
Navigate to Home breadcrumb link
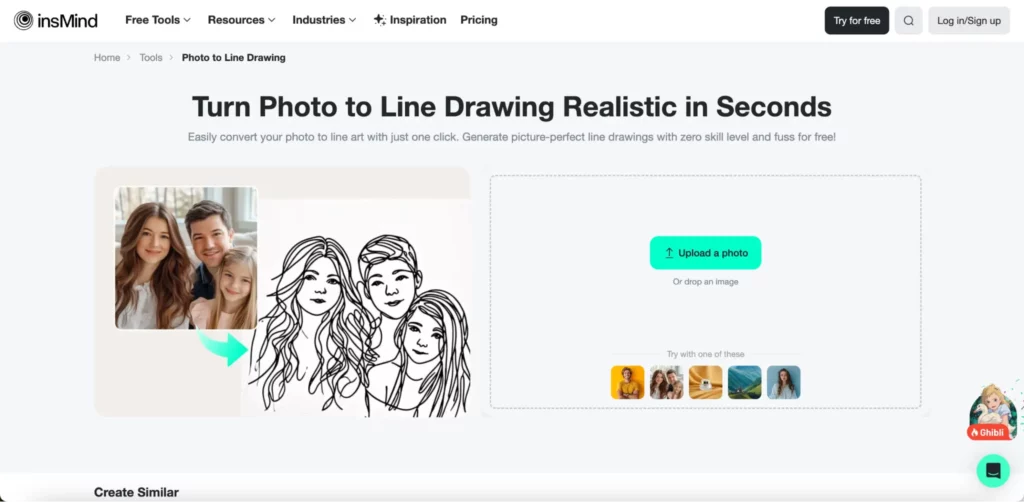[107, 58]
